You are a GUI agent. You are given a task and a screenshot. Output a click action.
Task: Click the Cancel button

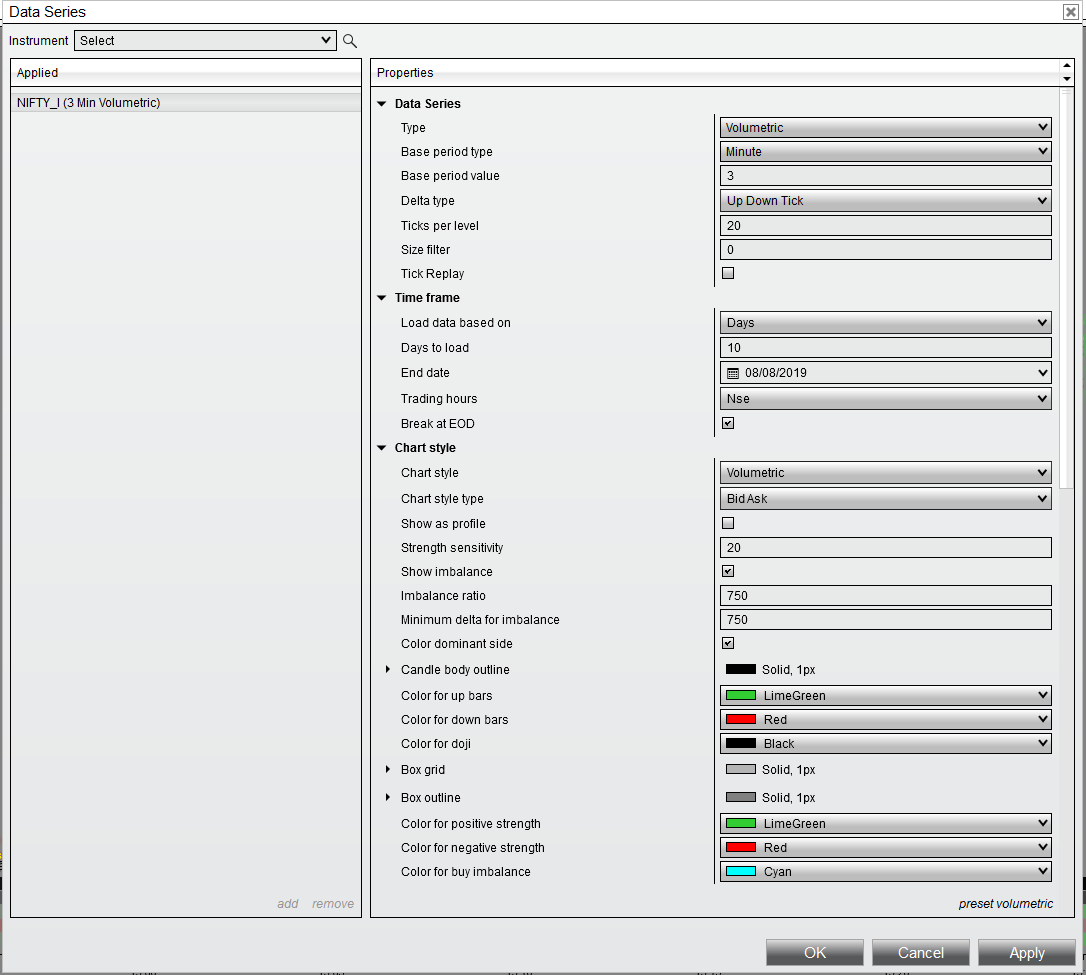pos(920,953)
